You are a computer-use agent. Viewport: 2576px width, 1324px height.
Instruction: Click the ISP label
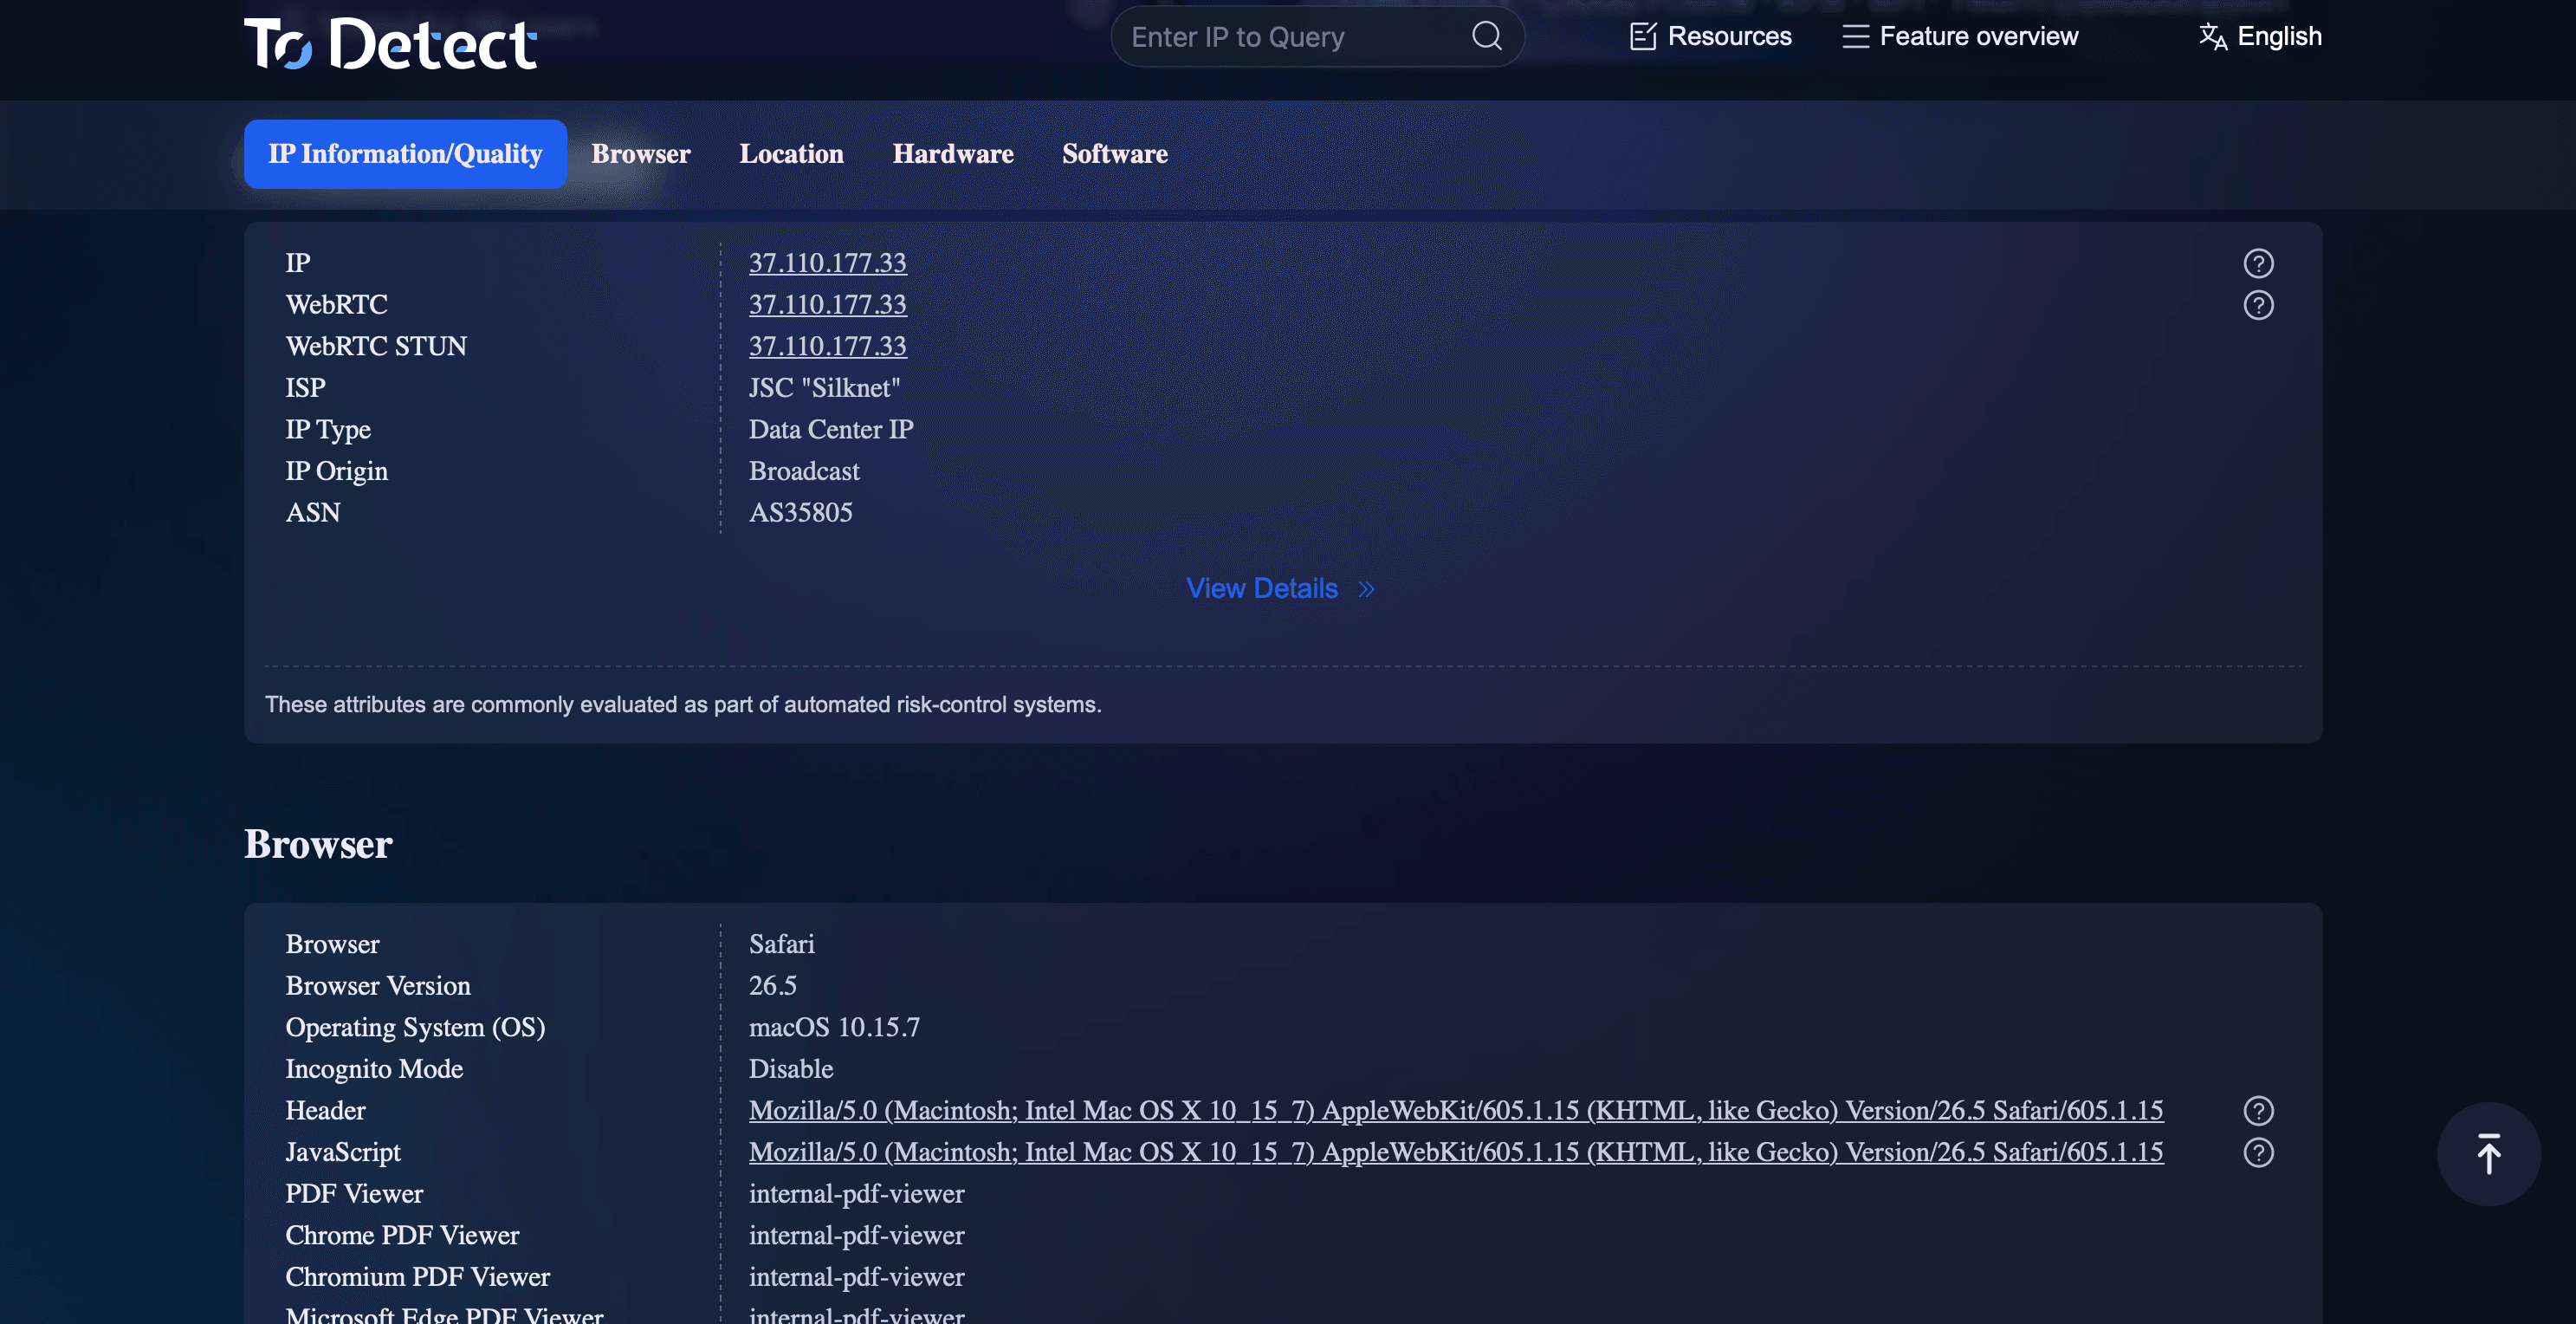pos(305,388)
